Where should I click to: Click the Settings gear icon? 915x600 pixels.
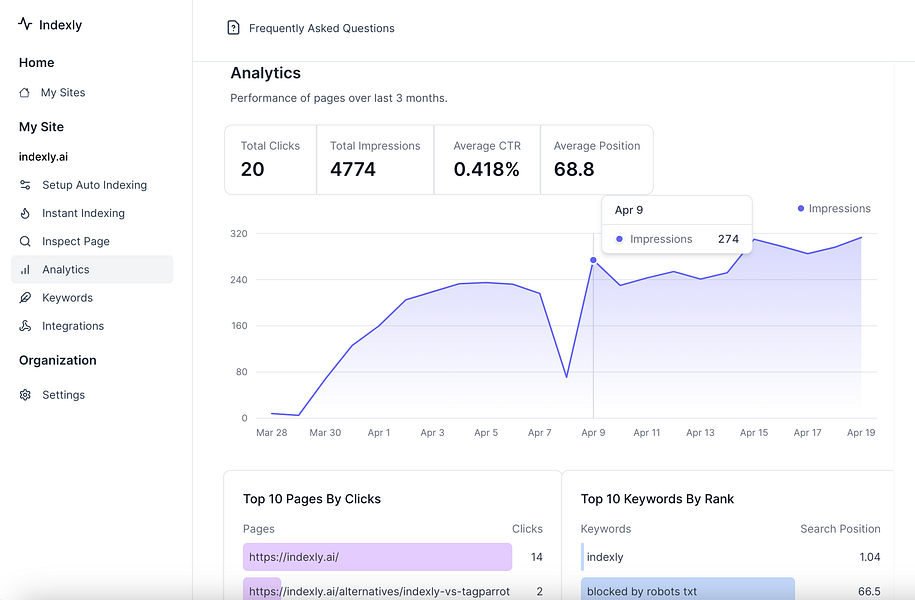click(x=25, y=395)
